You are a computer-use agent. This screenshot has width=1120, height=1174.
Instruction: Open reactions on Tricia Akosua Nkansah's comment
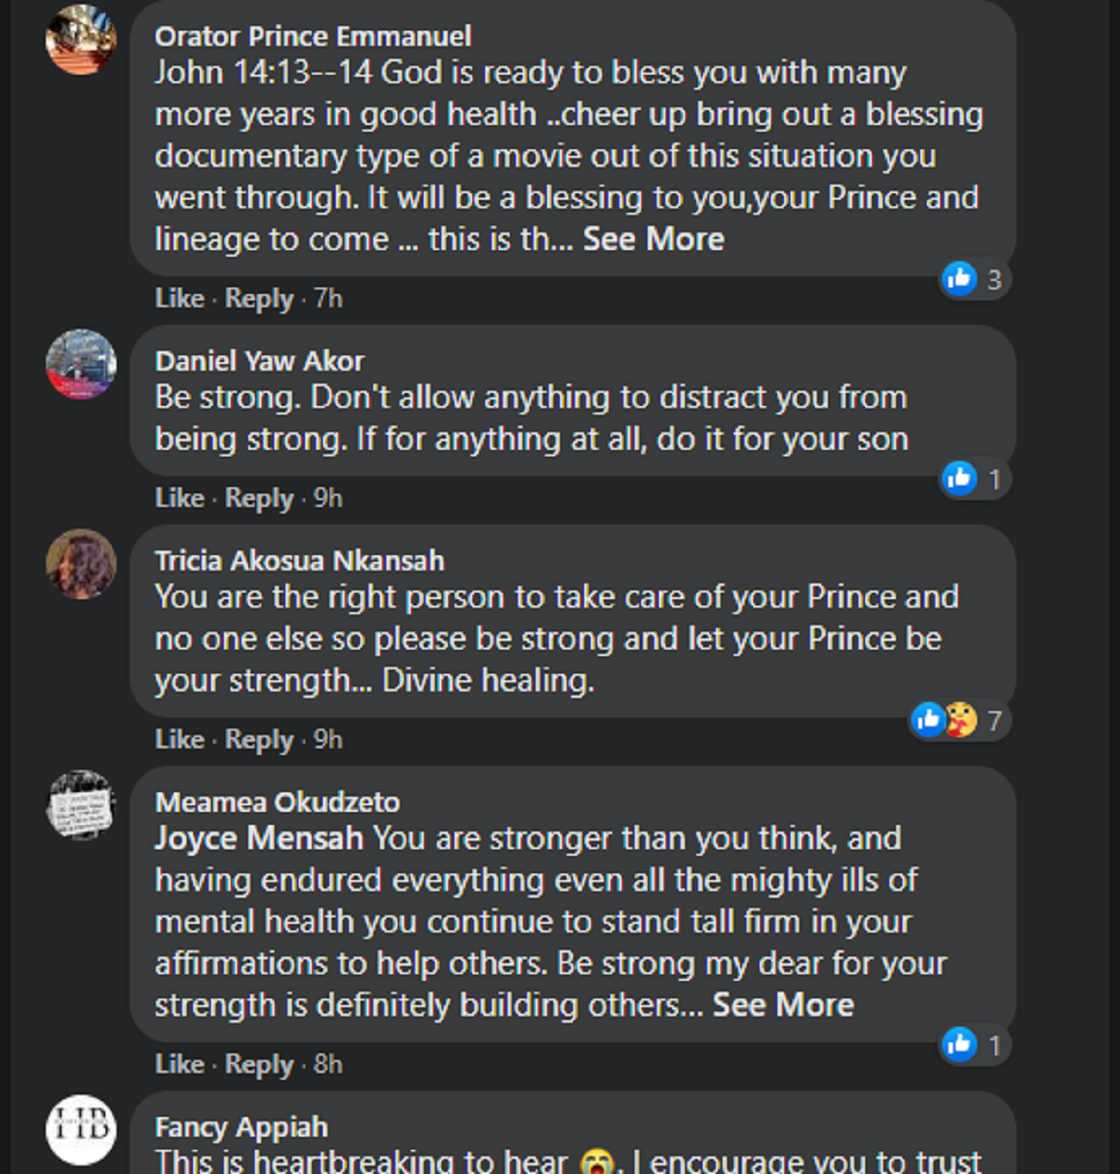[x=957, y=720]
